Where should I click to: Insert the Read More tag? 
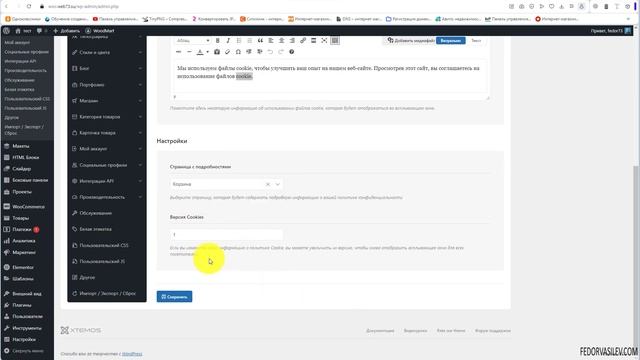click(x=313, y=40)
